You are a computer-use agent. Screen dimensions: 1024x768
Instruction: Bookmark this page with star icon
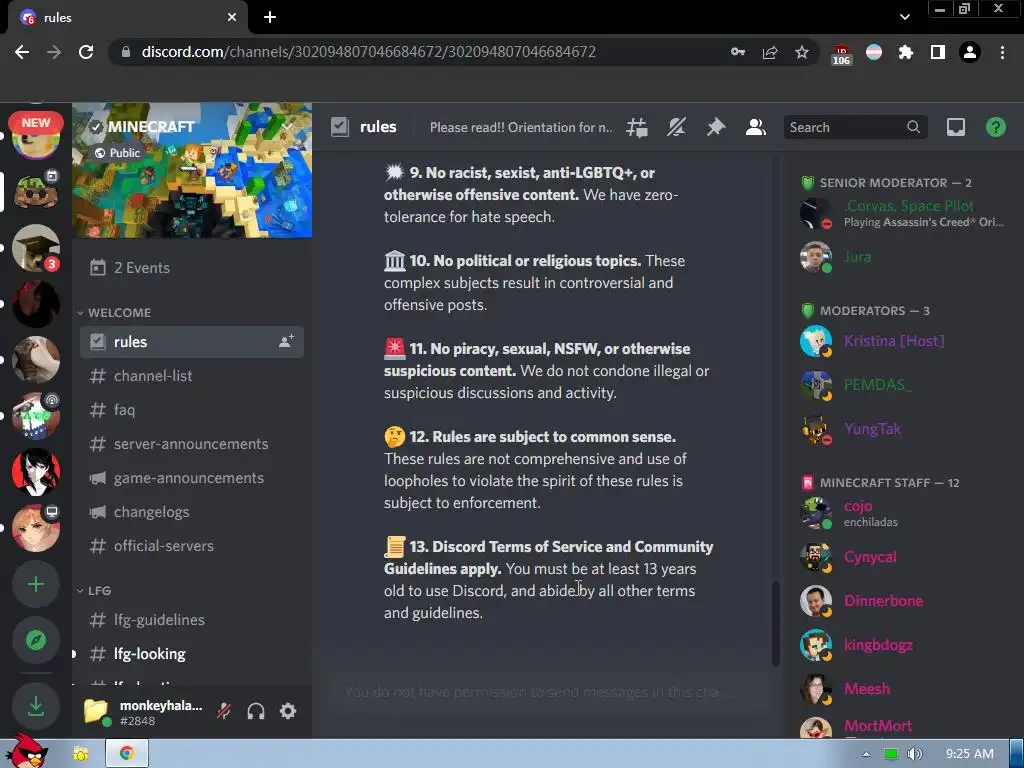(801, 52)
